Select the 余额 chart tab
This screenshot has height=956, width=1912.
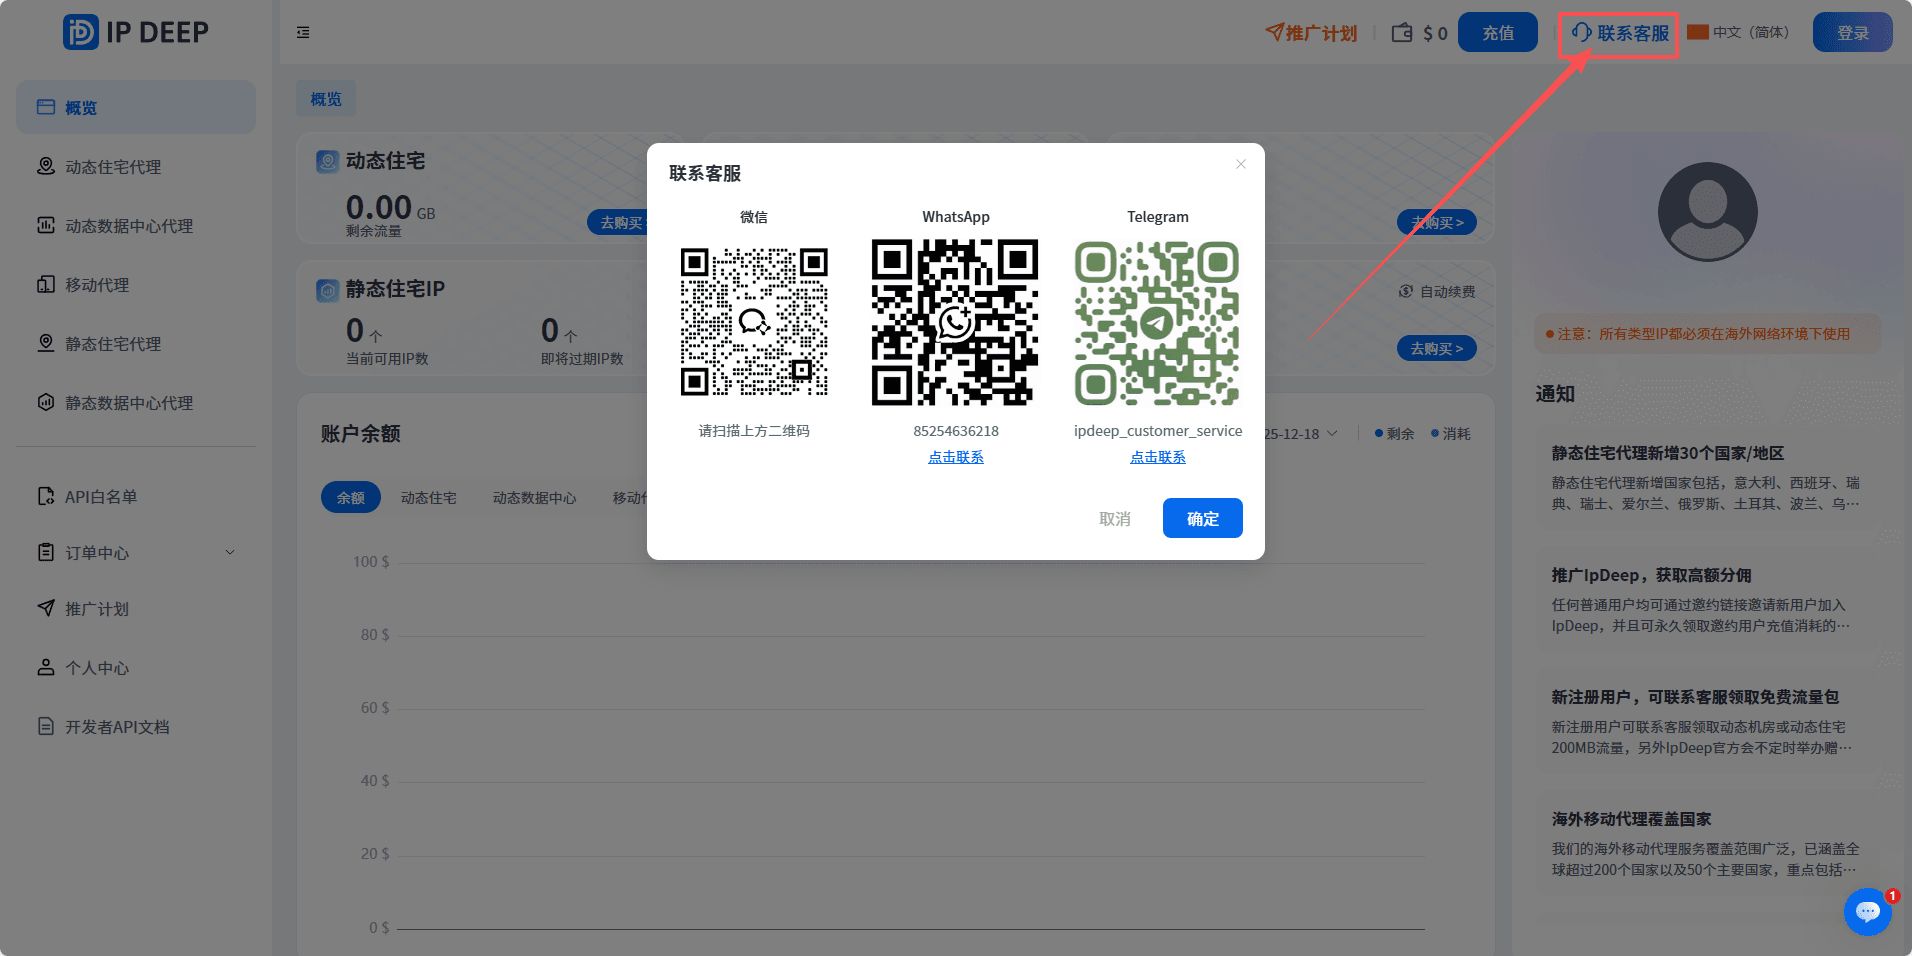tap(351, 497)
